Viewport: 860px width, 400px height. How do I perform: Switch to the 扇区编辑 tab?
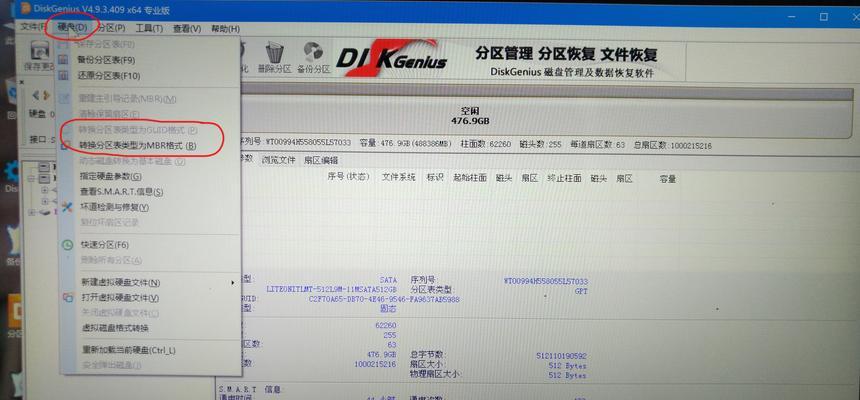coord(321,160)
